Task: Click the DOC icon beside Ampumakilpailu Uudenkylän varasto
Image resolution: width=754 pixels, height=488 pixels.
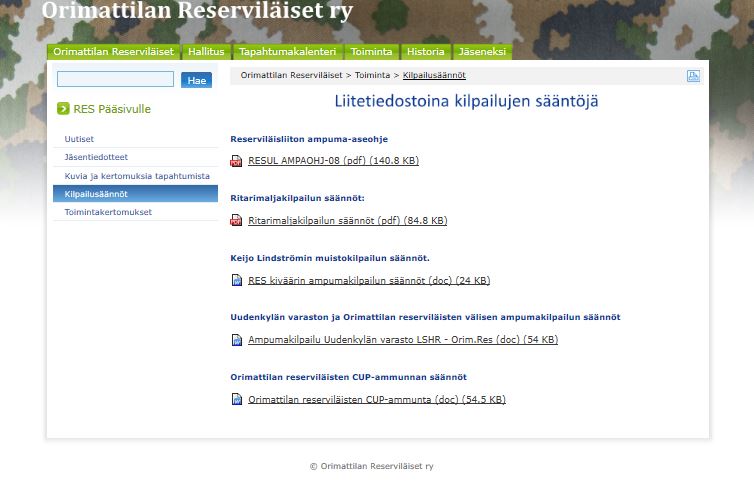Action: point(236,340)
